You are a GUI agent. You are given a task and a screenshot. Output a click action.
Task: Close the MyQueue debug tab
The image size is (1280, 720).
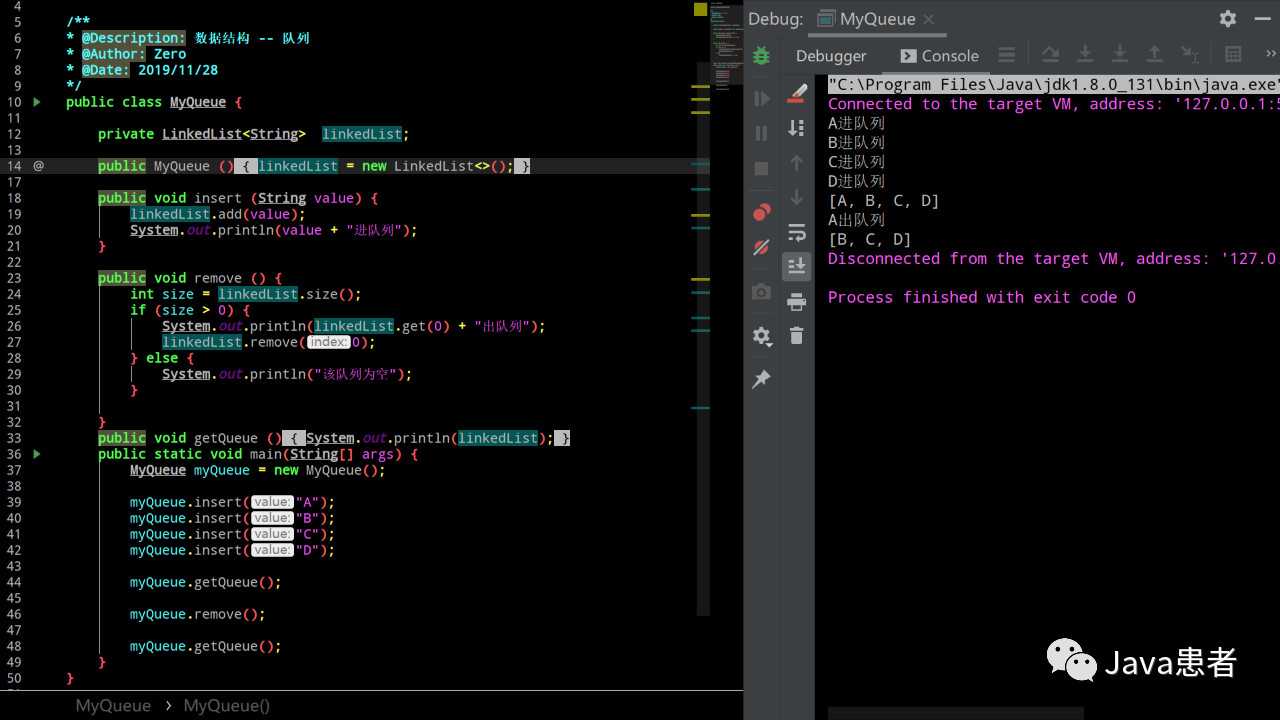(x=929, y=19)
